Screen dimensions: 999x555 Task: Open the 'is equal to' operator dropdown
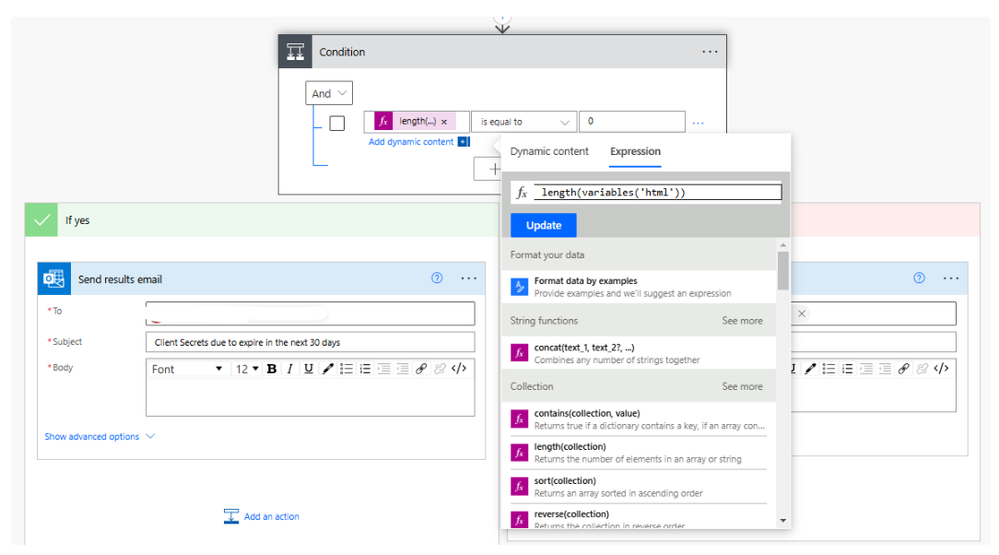pos(524,122)
